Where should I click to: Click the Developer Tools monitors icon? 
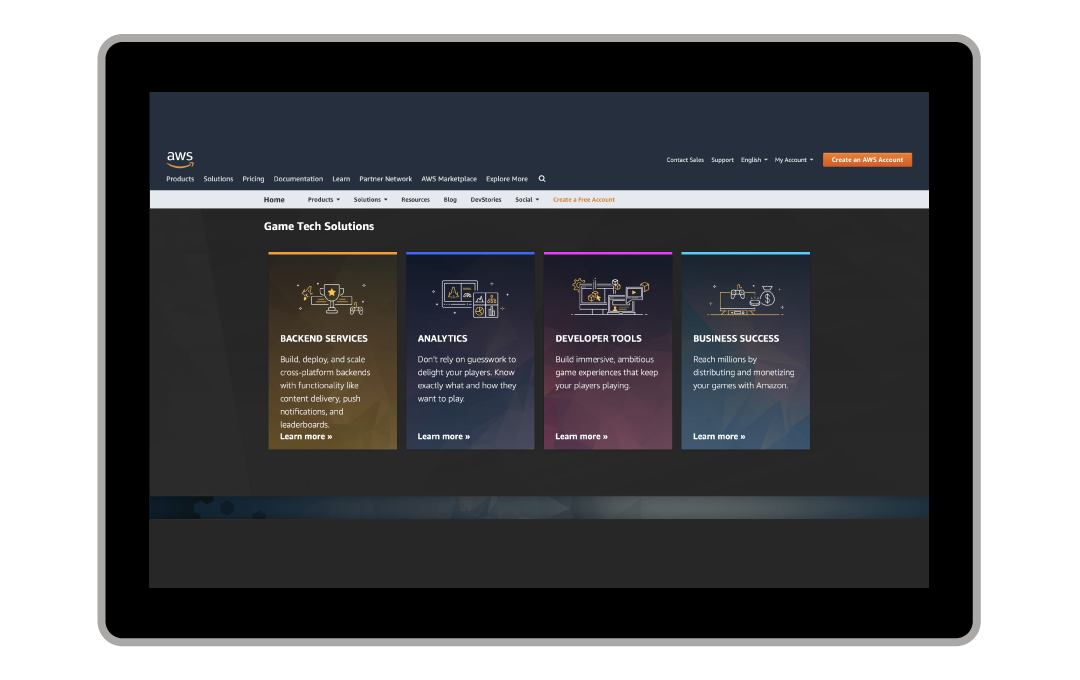pos(610,296)
